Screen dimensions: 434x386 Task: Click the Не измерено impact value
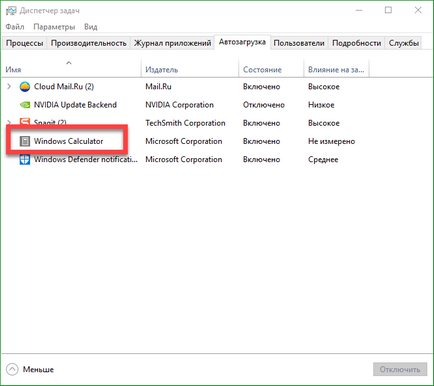pyautogui.click(x=331, y=141)
